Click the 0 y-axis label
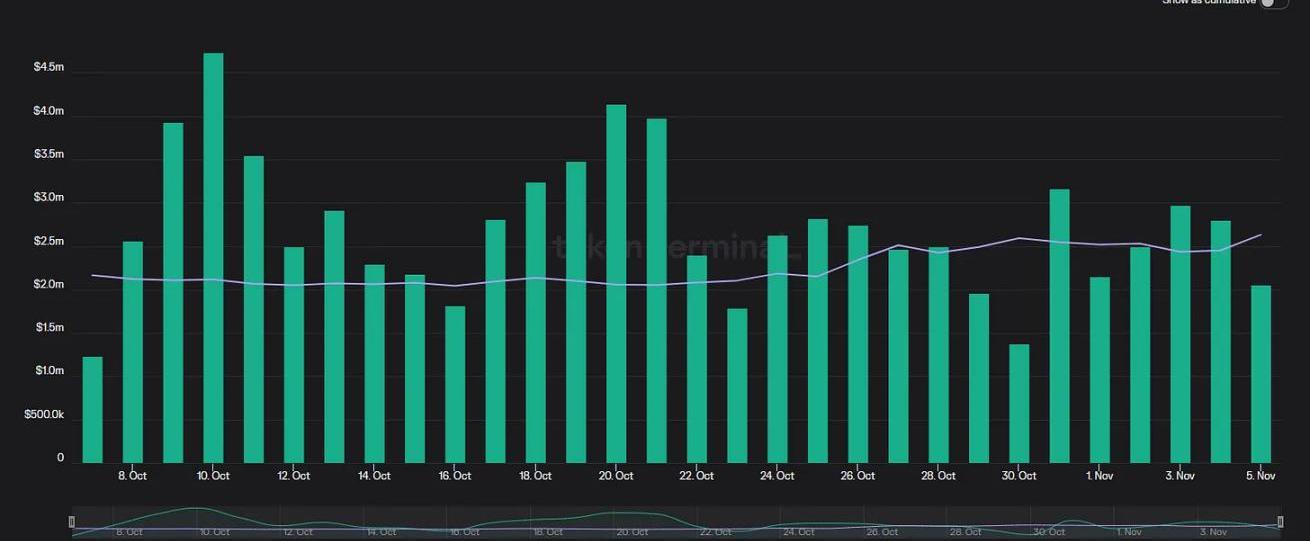Screen dimensions: 1310x541 point(60,457)
